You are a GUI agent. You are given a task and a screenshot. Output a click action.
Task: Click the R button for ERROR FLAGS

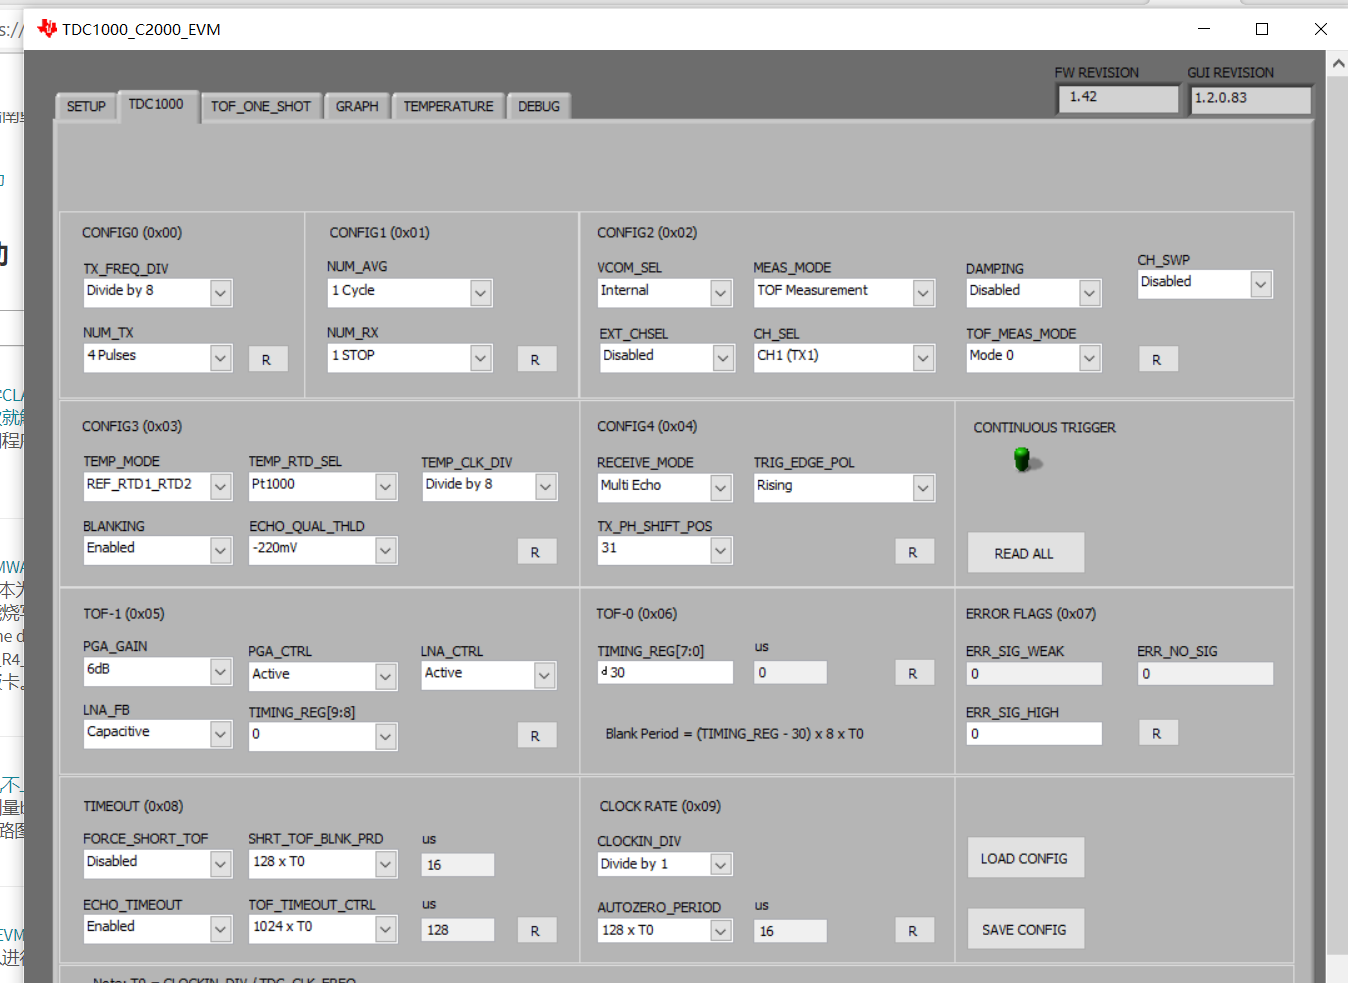pyautogui.click(x=1158, y=733)
